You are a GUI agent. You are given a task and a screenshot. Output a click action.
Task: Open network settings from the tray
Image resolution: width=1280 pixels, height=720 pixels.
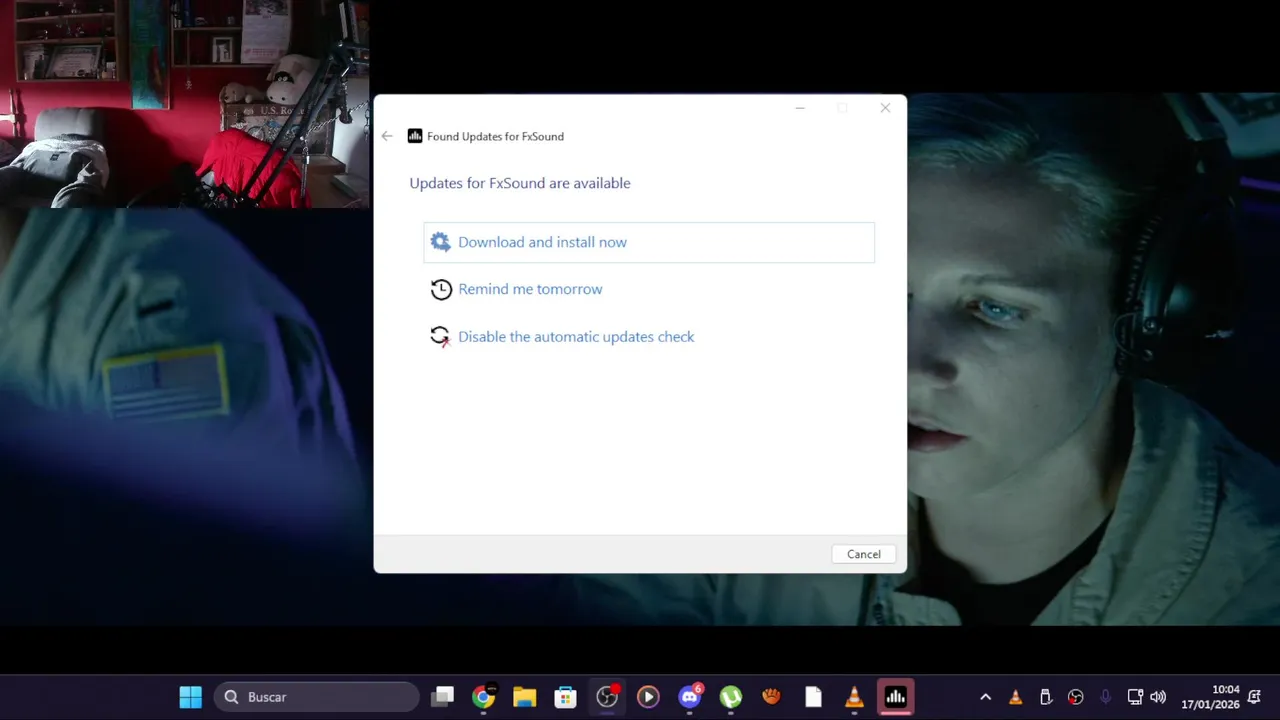click(x=1135, y=697)
